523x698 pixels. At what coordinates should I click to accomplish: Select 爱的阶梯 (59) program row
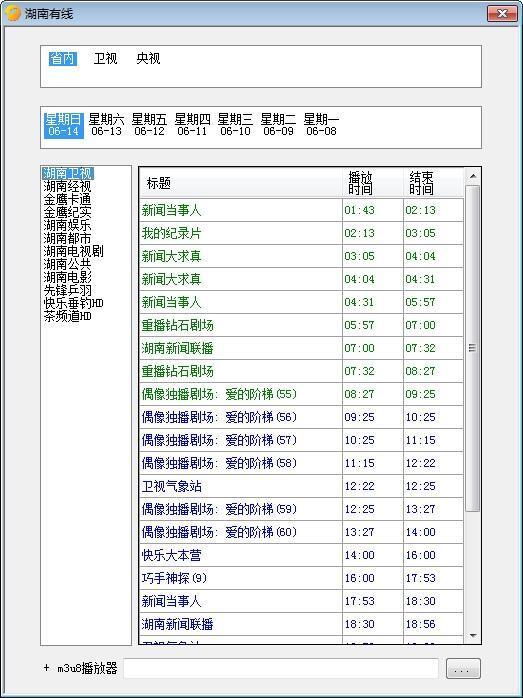[x=301, y=509]
